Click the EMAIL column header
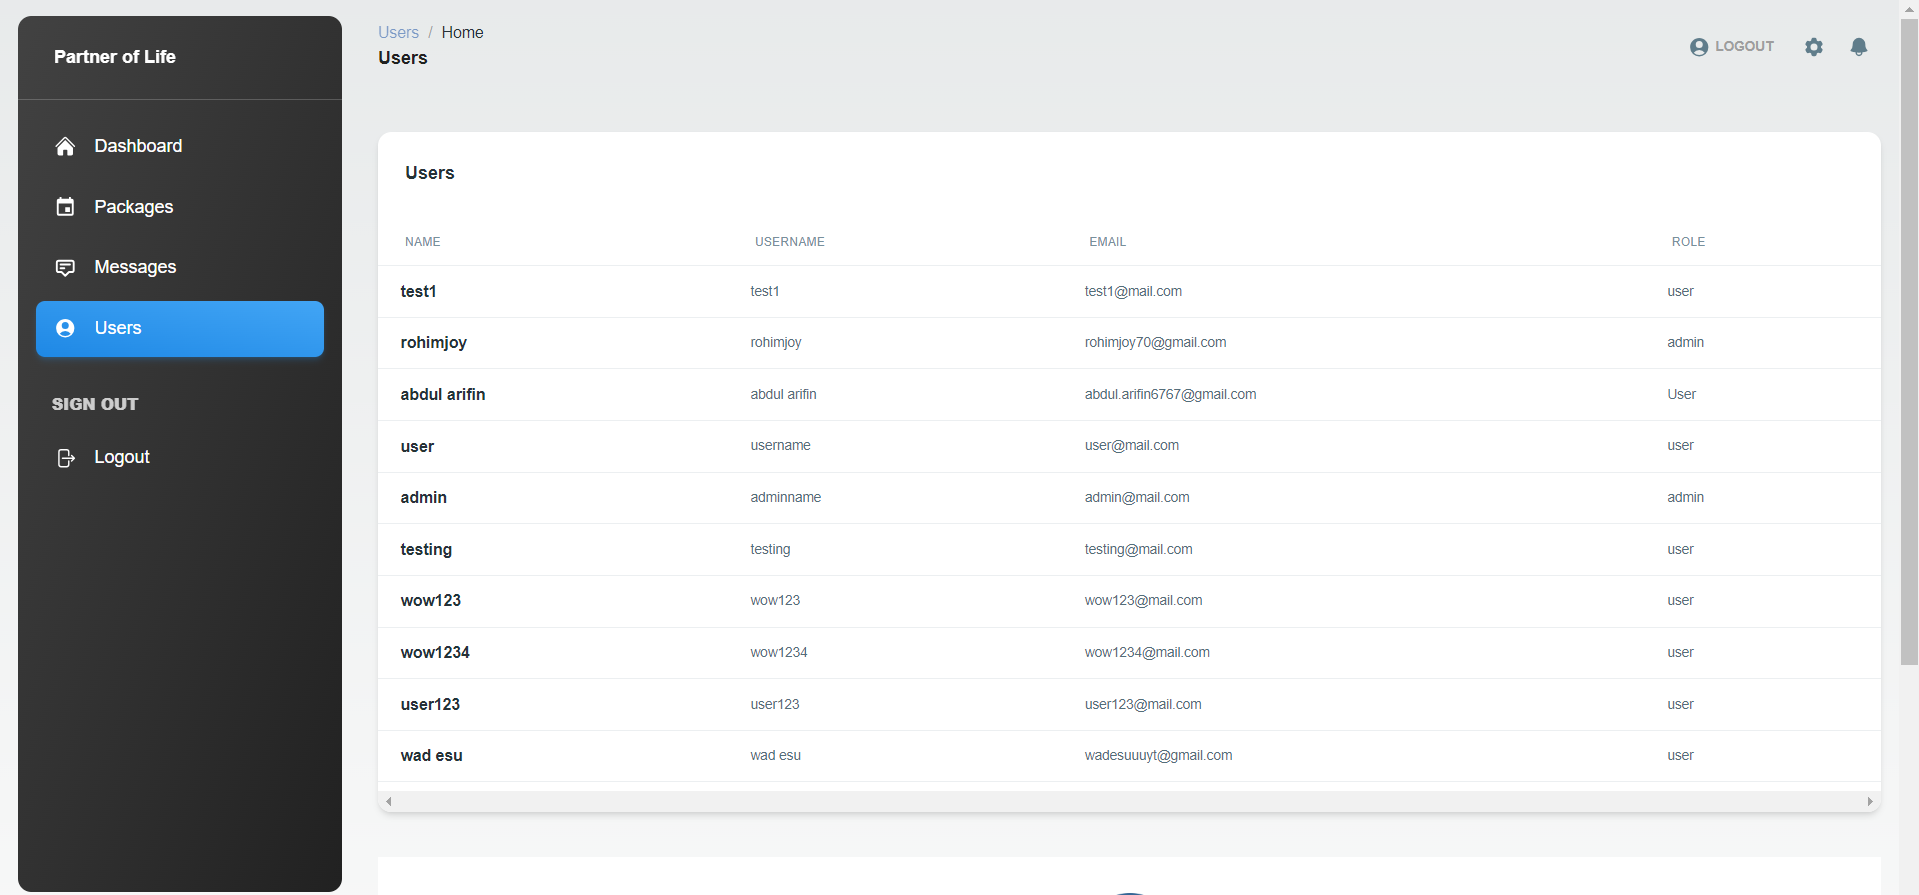The image size is (1919, 895). [1107, 242]
